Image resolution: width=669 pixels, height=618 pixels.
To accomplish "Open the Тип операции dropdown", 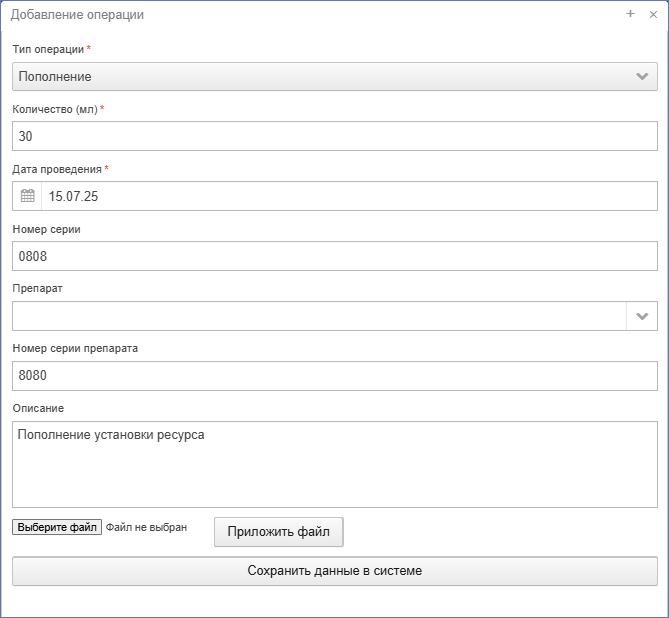I will point(334,76).
